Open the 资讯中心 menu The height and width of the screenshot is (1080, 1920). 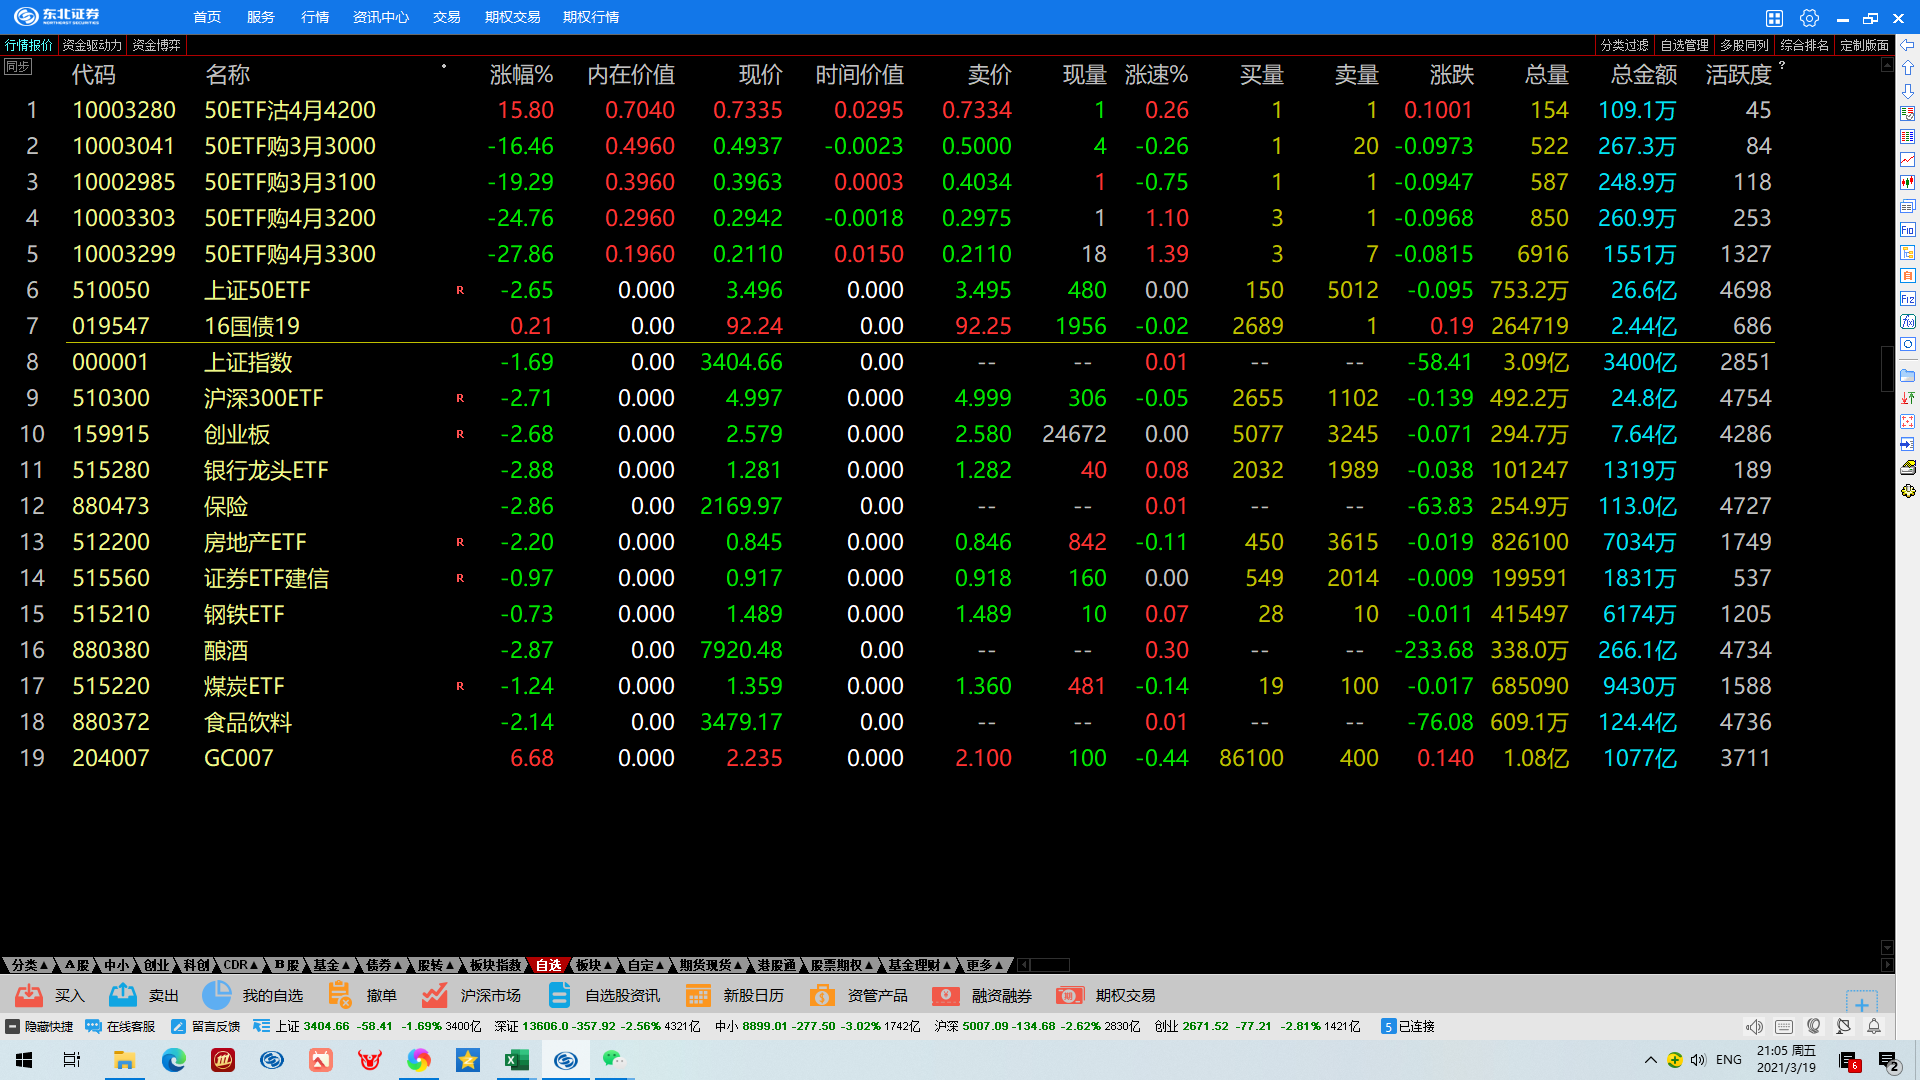380,18
